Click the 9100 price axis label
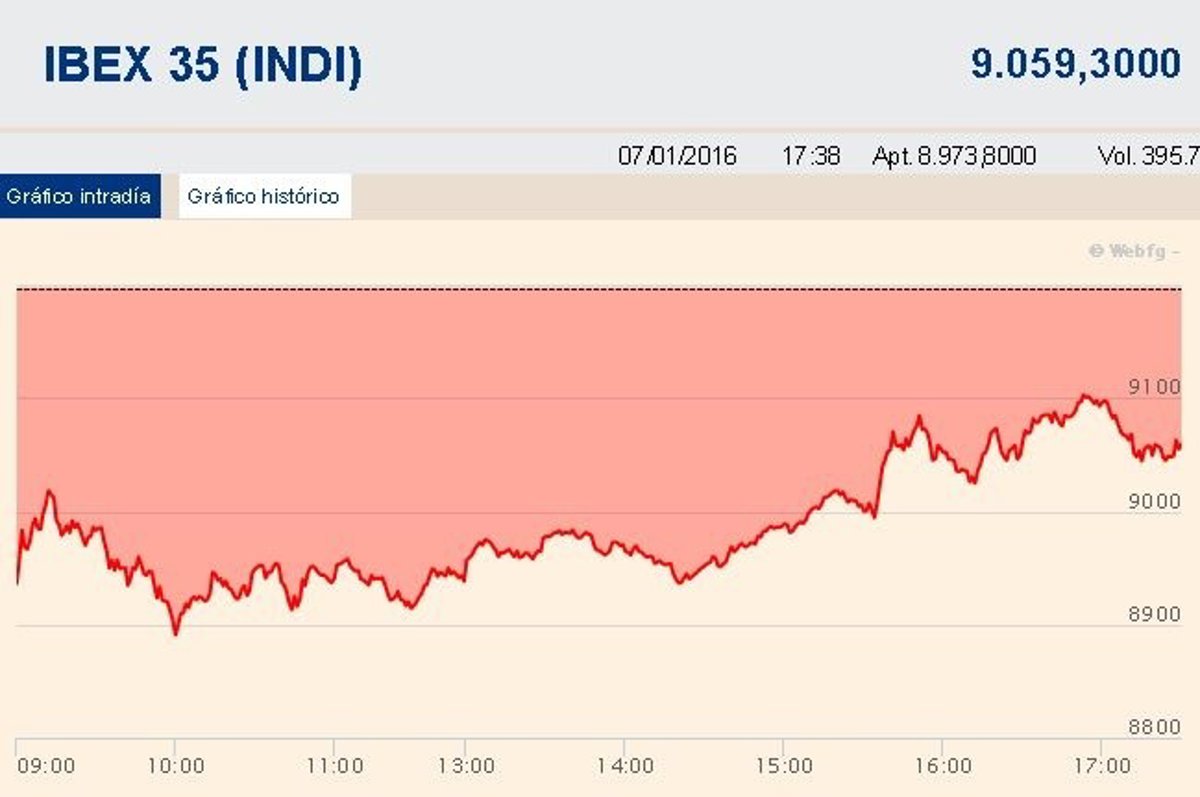Viewport: 1200px width, 797px height. tap(1153, 387)
